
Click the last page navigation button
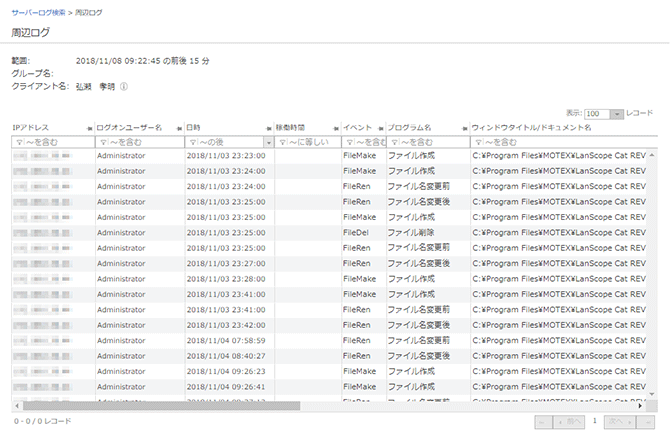pos(646,422)
